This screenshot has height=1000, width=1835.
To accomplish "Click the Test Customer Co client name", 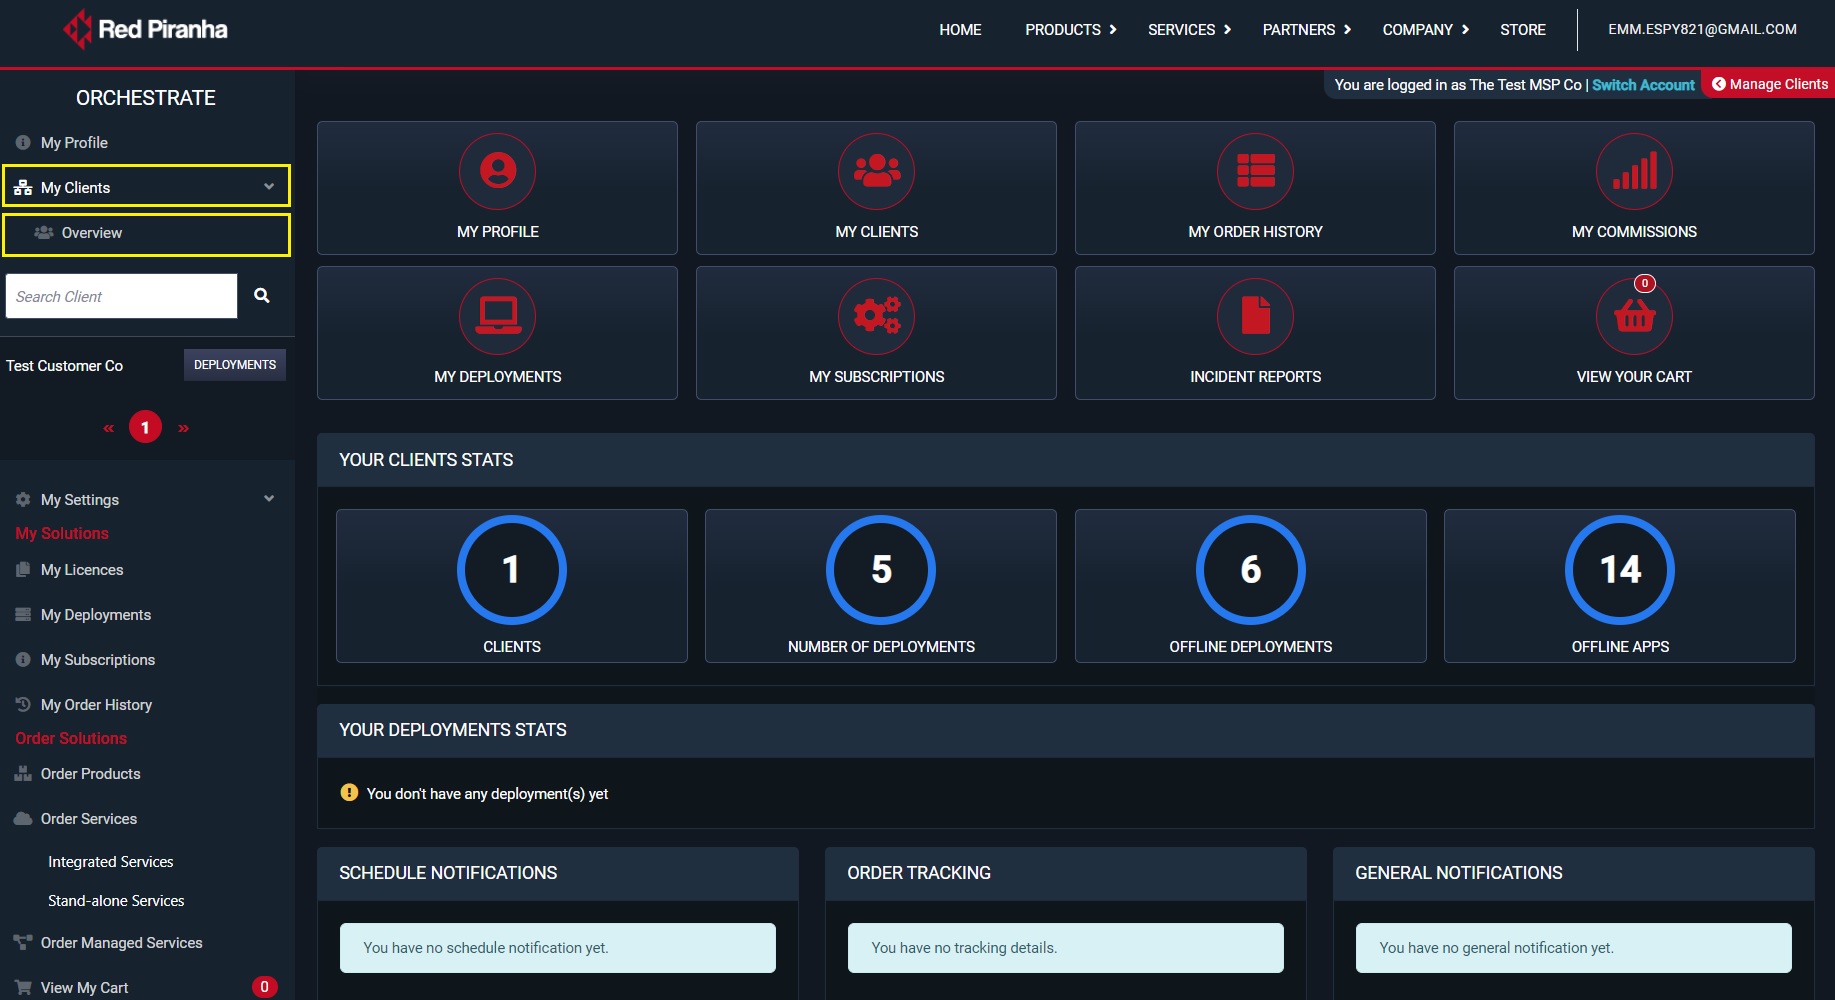I will tap(64, 365).
